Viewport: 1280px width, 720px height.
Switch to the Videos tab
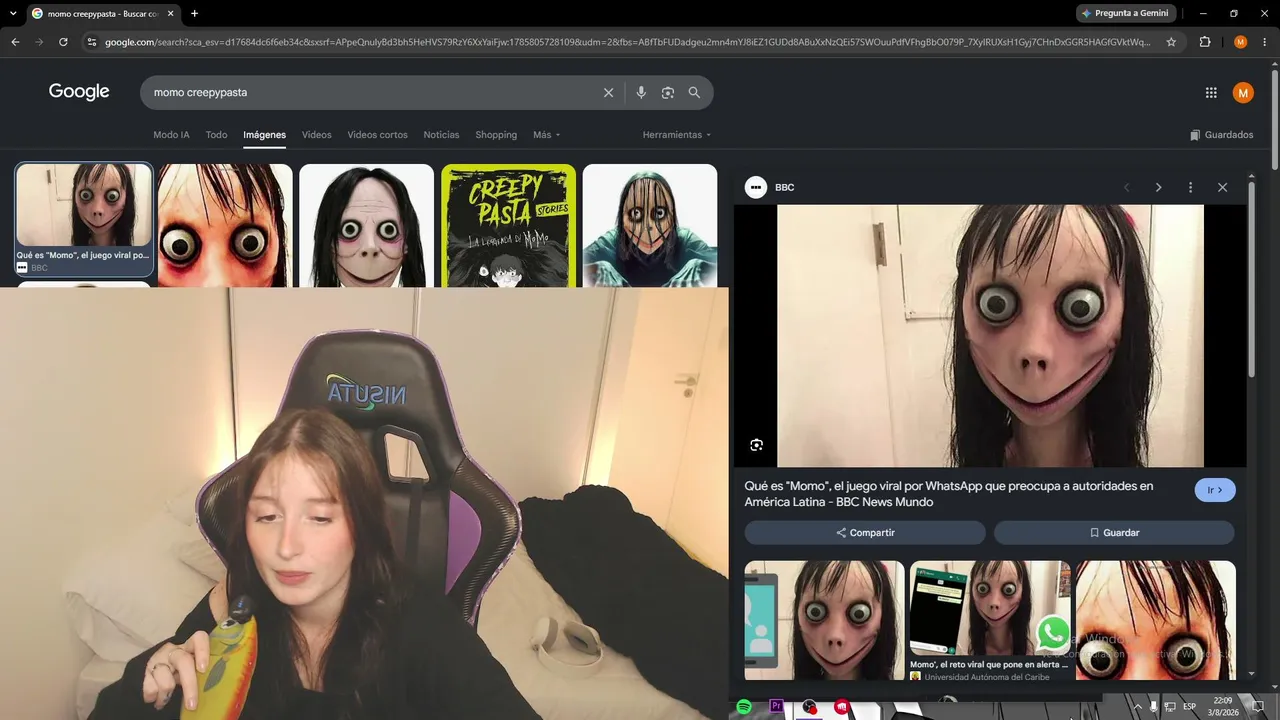(x=316, y=135)
